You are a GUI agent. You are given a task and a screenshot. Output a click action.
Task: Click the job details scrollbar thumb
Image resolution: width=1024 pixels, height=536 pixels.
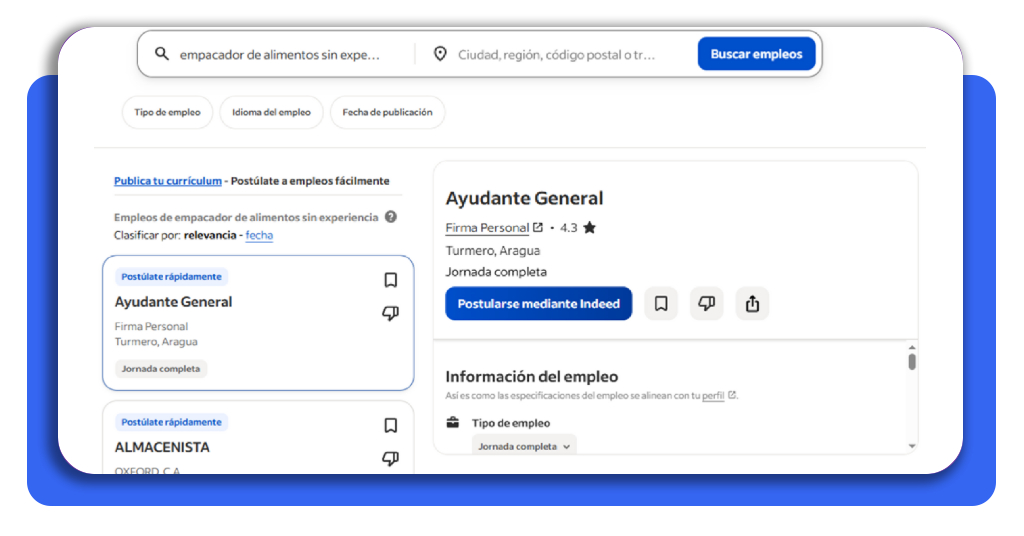[x=912, y=361]
